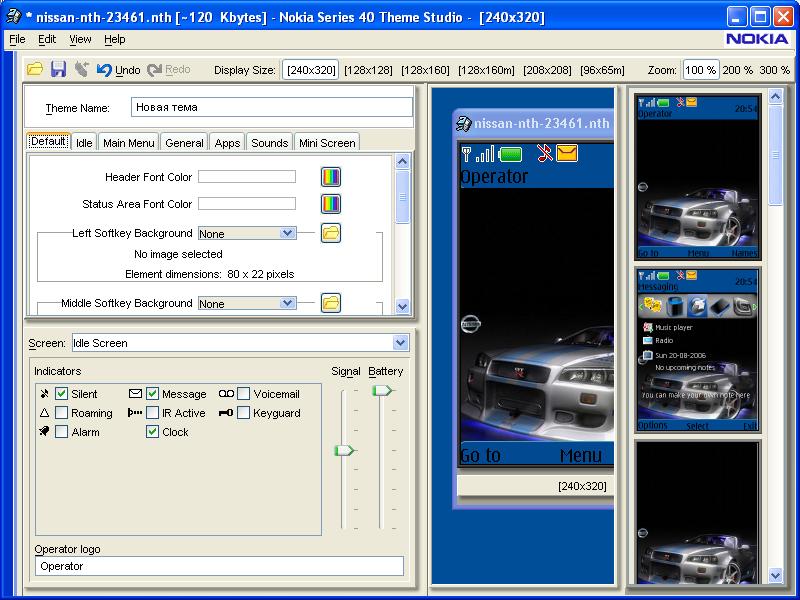The width and height of the screenshot is (800, 600).
Task: Click the Voicemail indicator icon
Action: tap(227, 393)
